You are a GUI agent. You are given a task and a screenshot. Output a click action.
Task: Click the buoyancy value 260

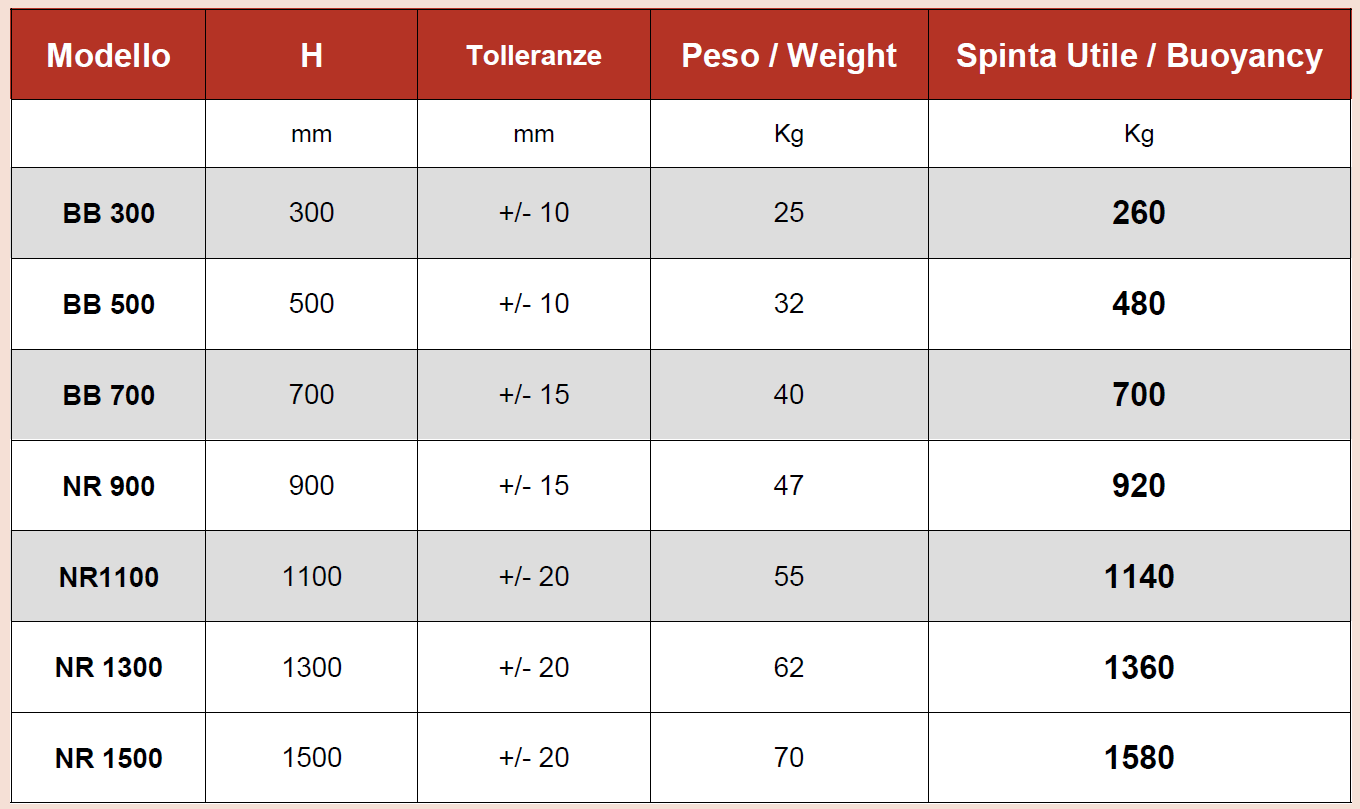1139,213
